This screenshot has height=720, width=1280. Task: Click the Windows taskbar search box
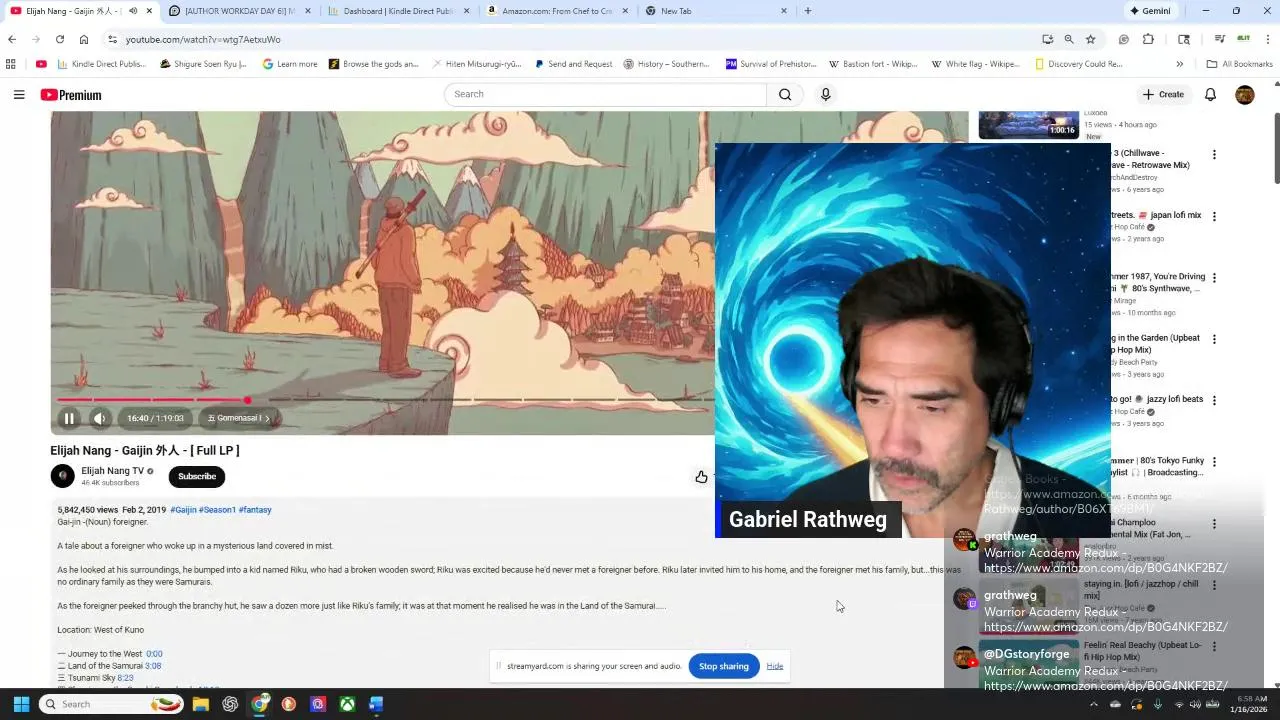tap(112, 704)
